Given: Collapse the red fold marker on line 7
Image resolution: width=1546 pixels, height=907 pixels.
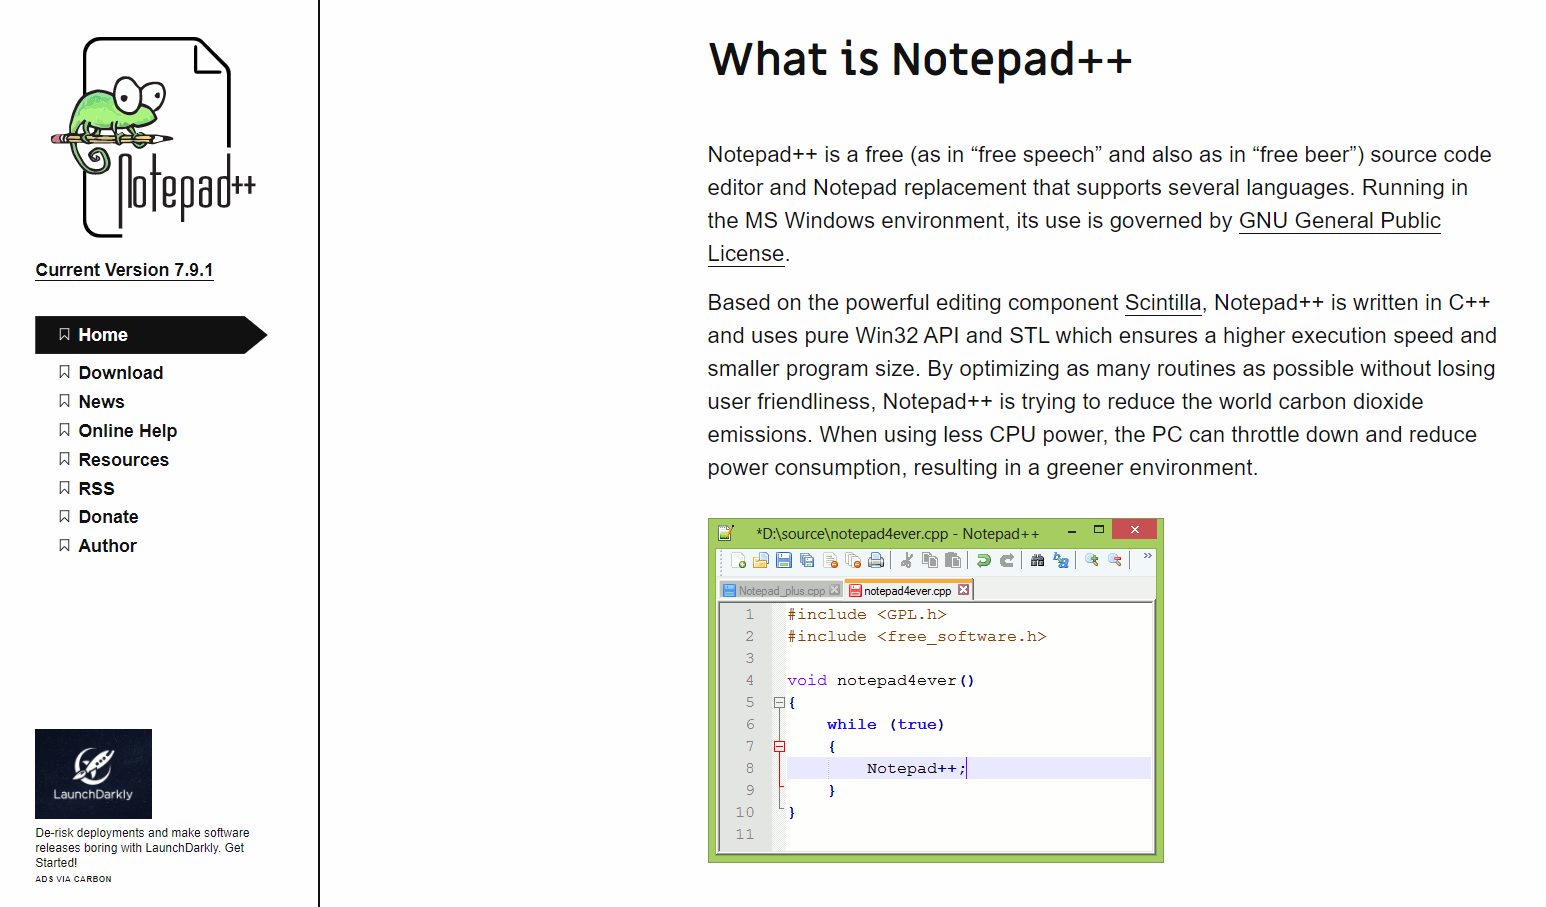Looking at the screenshot, I should pyautogui.click(x=779, y=747).
